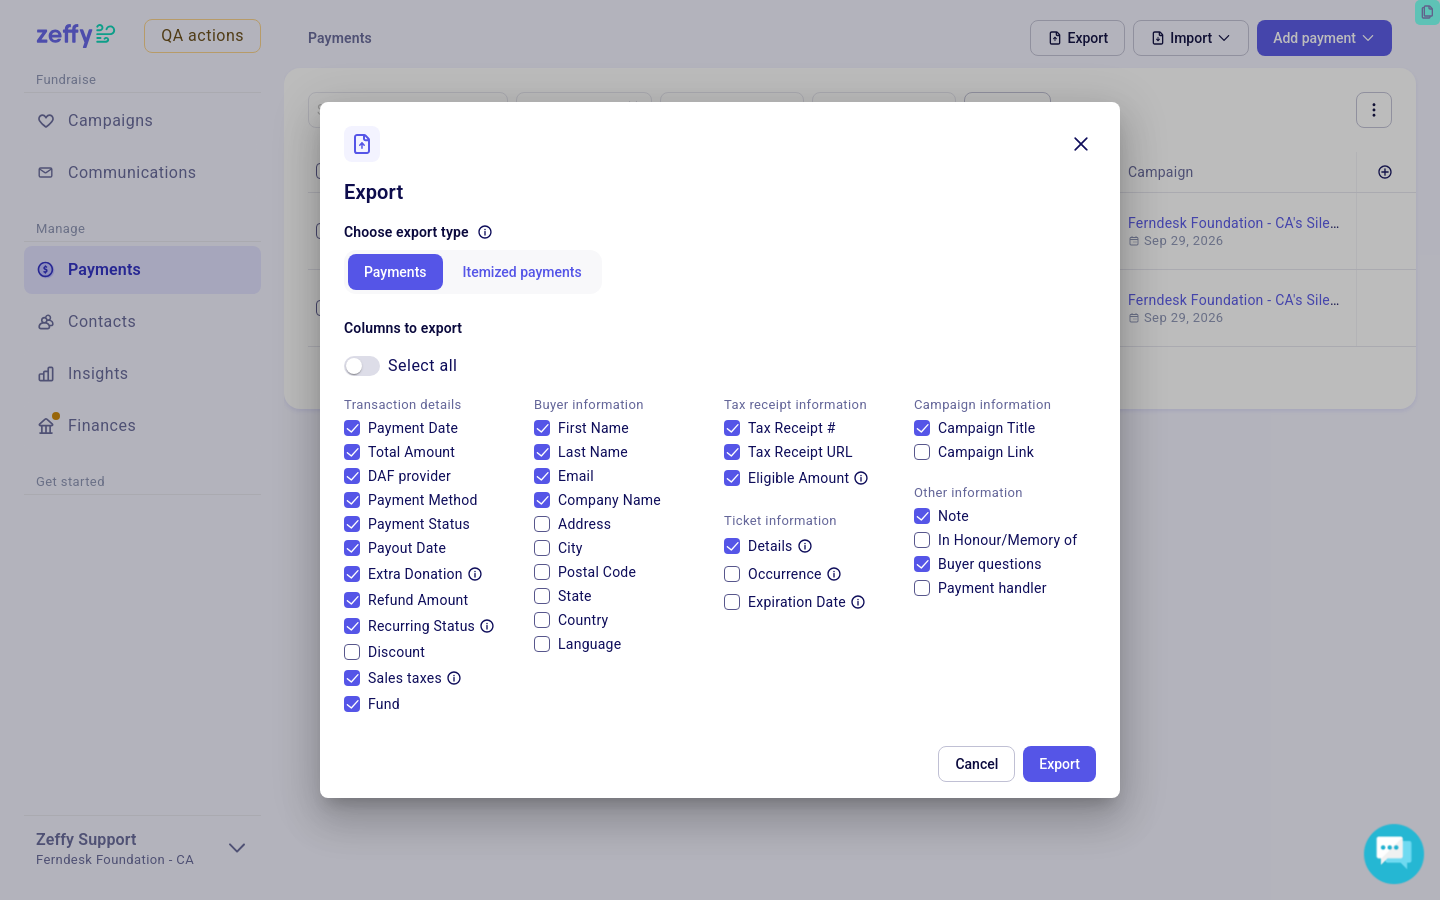Click the info icon next to Extra Donation

[x=475, y=574]
